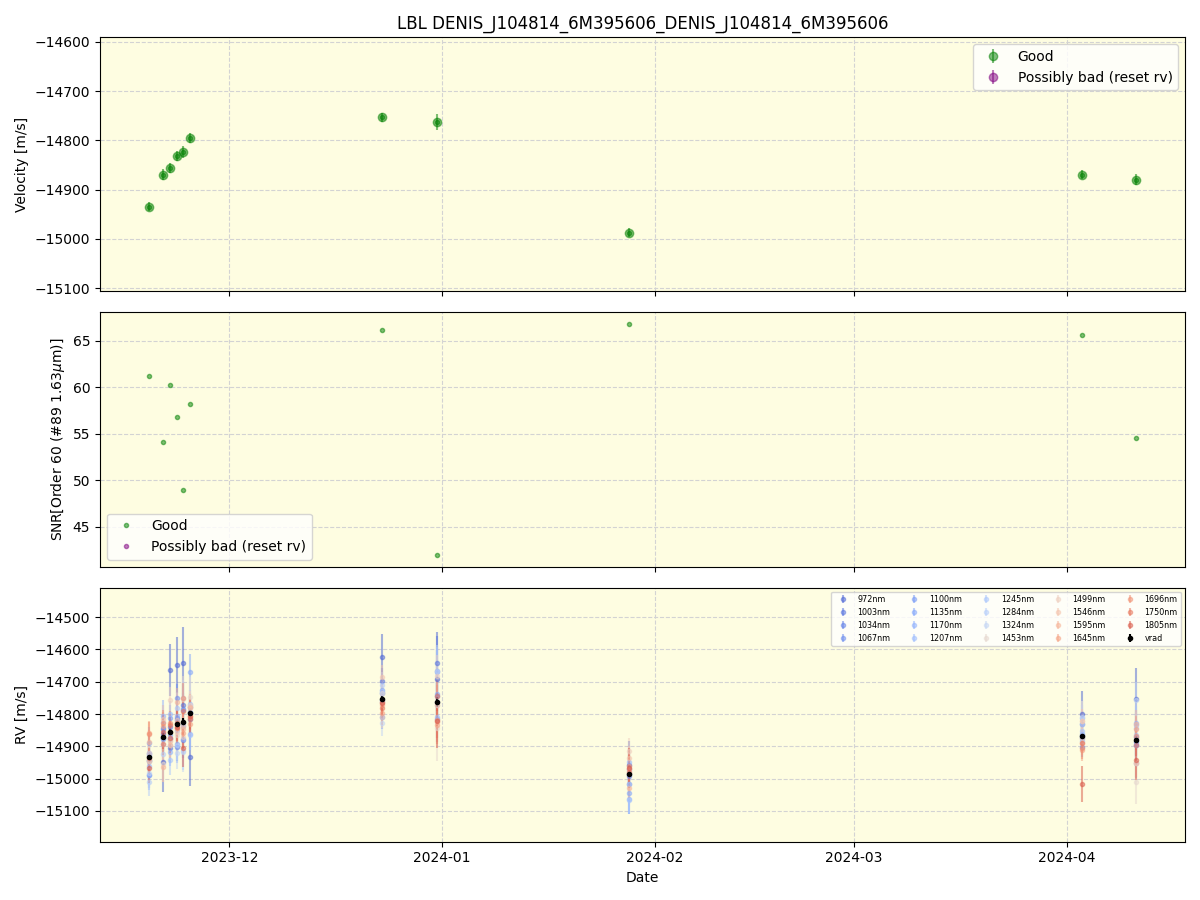Viewport: 1200px width, 900px height.
Task: Click the black vrad point in late January 2024
Action: (629, 774)
